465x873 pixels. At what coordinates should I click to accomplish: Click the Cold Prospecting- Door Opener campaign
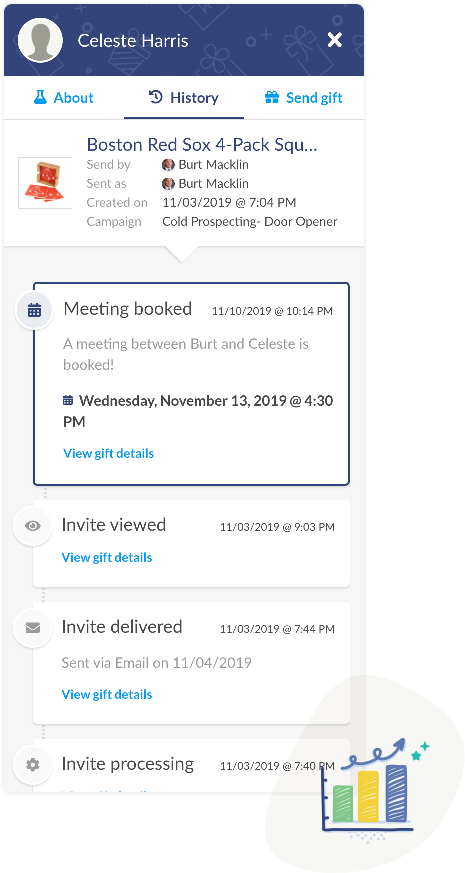249,222
